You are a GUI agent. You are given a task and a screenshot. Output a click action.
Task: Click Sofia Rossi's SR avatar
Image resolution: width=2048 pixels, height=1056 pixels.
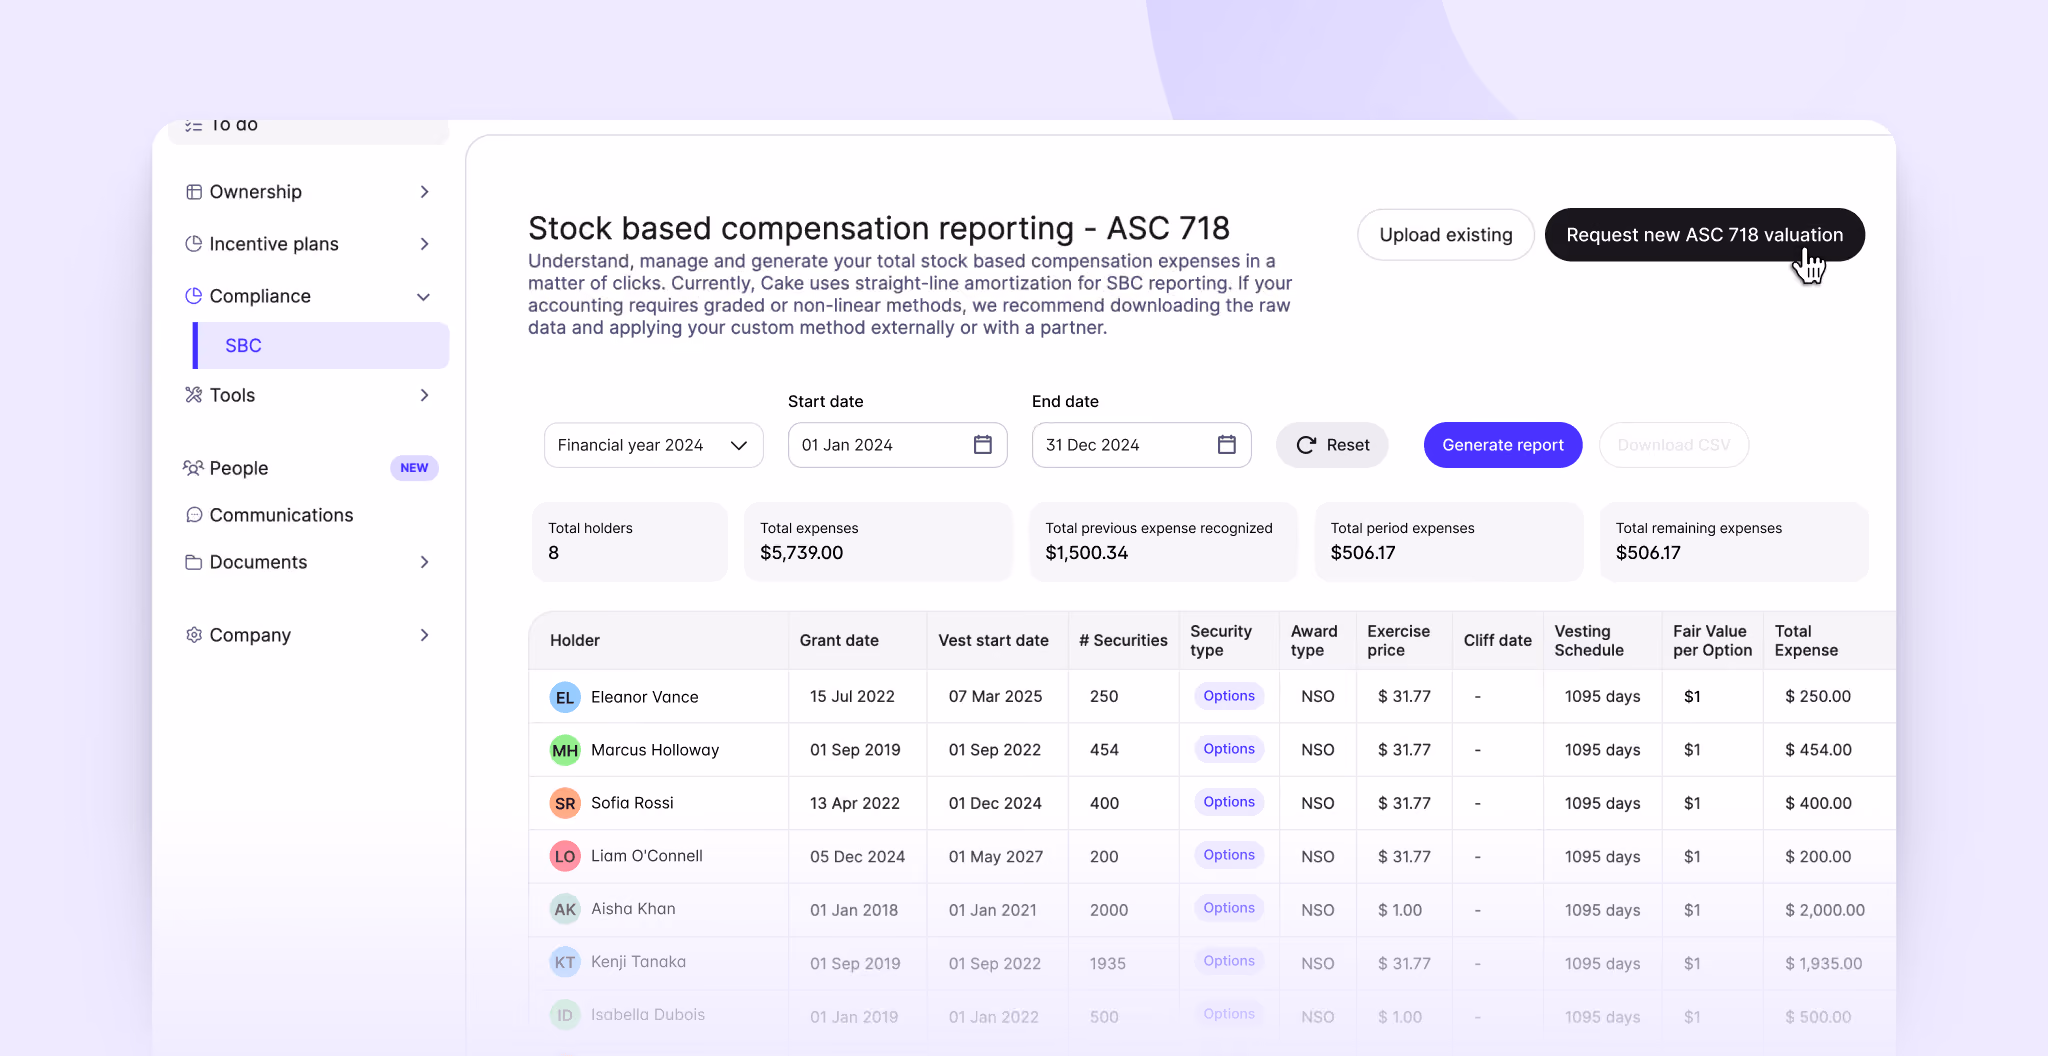[565, 803]
